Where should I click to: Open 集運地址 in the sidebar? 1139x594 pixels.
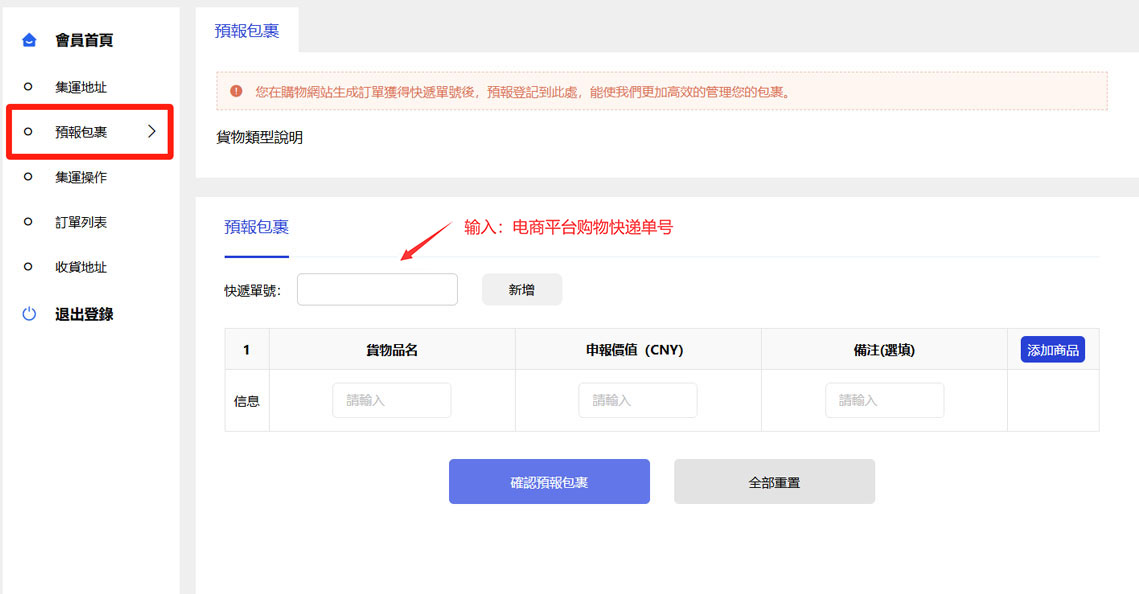(x=81, y=87)
